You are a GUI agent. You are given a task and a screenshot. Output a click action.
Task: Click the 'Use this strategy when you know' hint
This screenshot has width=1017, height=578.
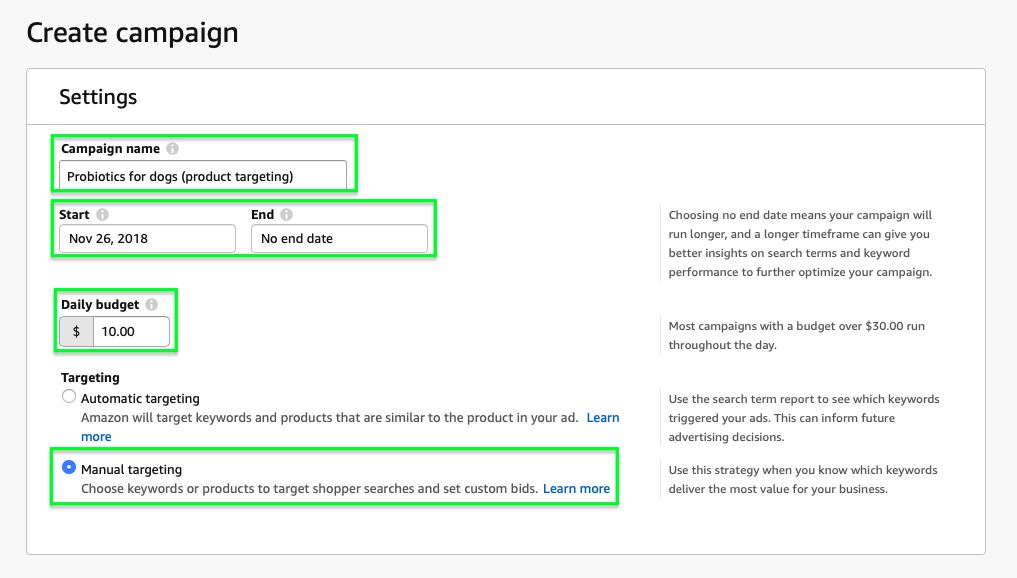803,479
